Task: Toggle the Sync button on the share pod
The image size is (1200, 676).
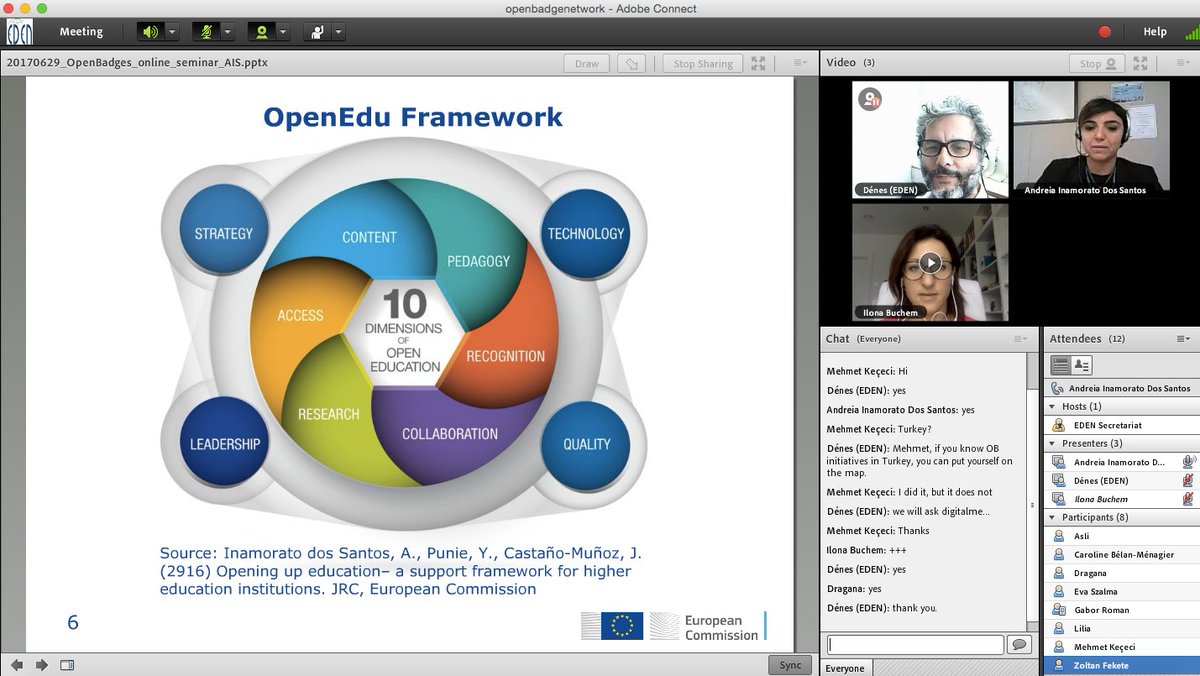Action: pyautogui.click(x=789, y=664)
